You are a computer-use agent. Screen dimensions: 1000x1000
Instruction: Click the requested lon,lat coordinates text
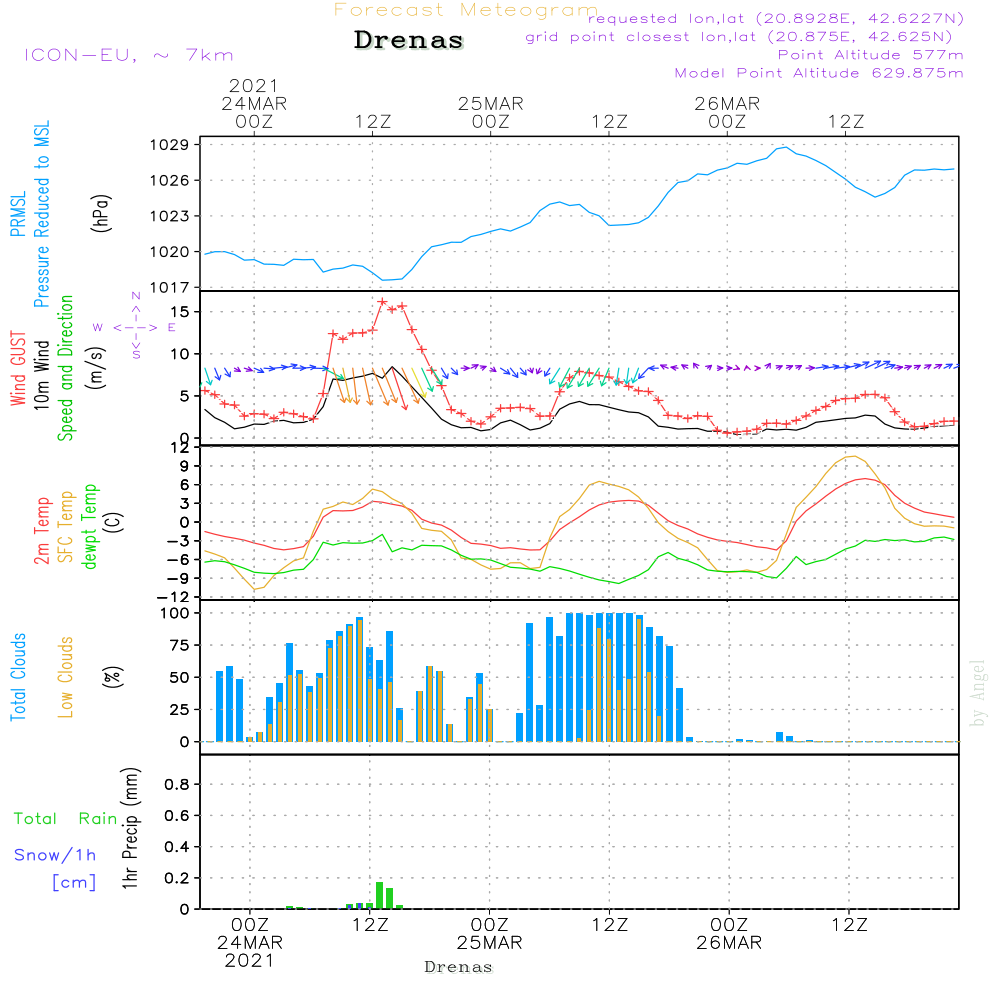(x=775, y=19)
